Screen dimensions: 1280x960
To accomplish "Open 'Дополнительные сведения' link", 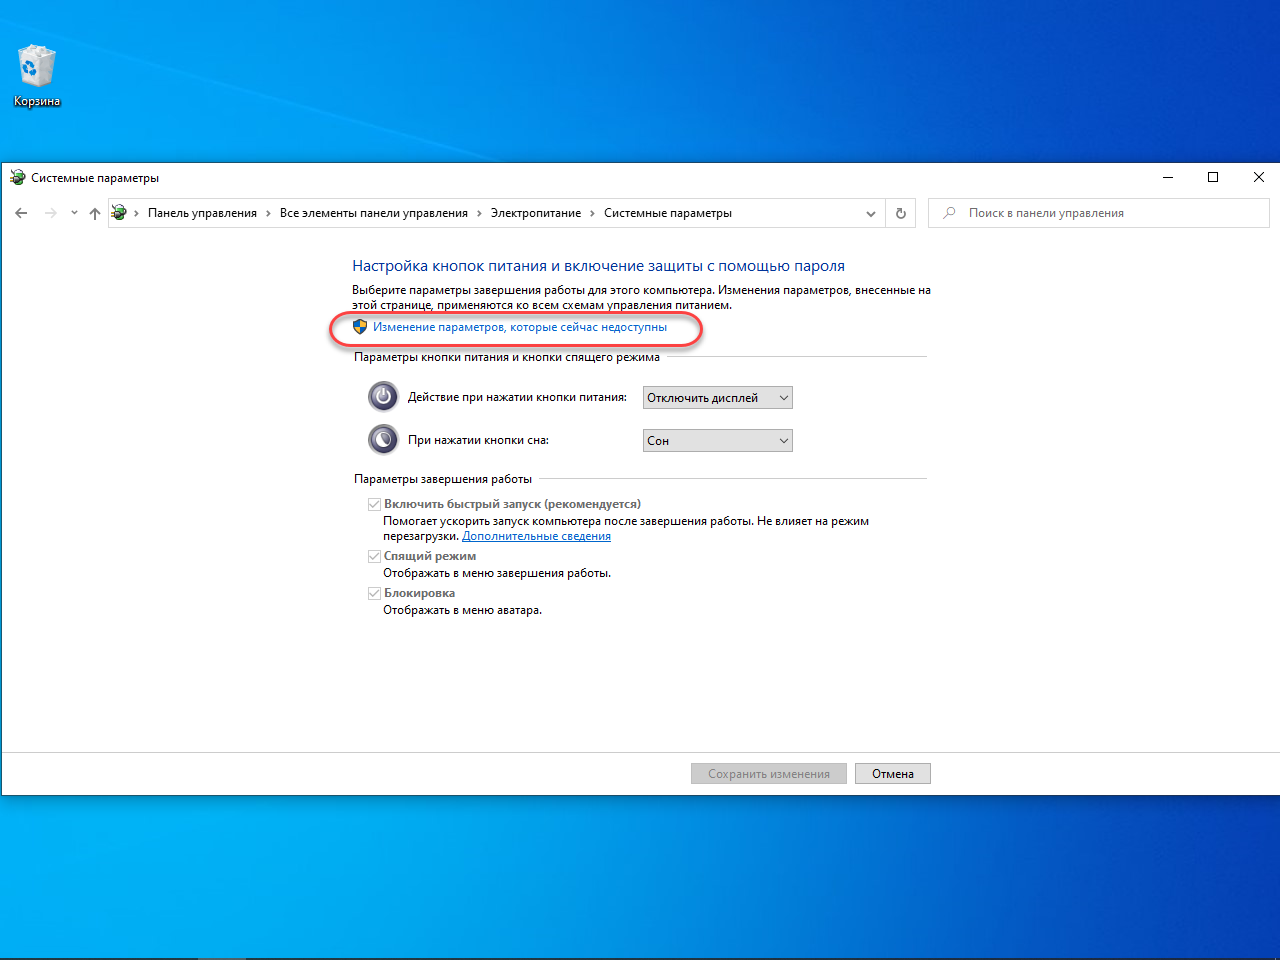I will coord(536,536).
